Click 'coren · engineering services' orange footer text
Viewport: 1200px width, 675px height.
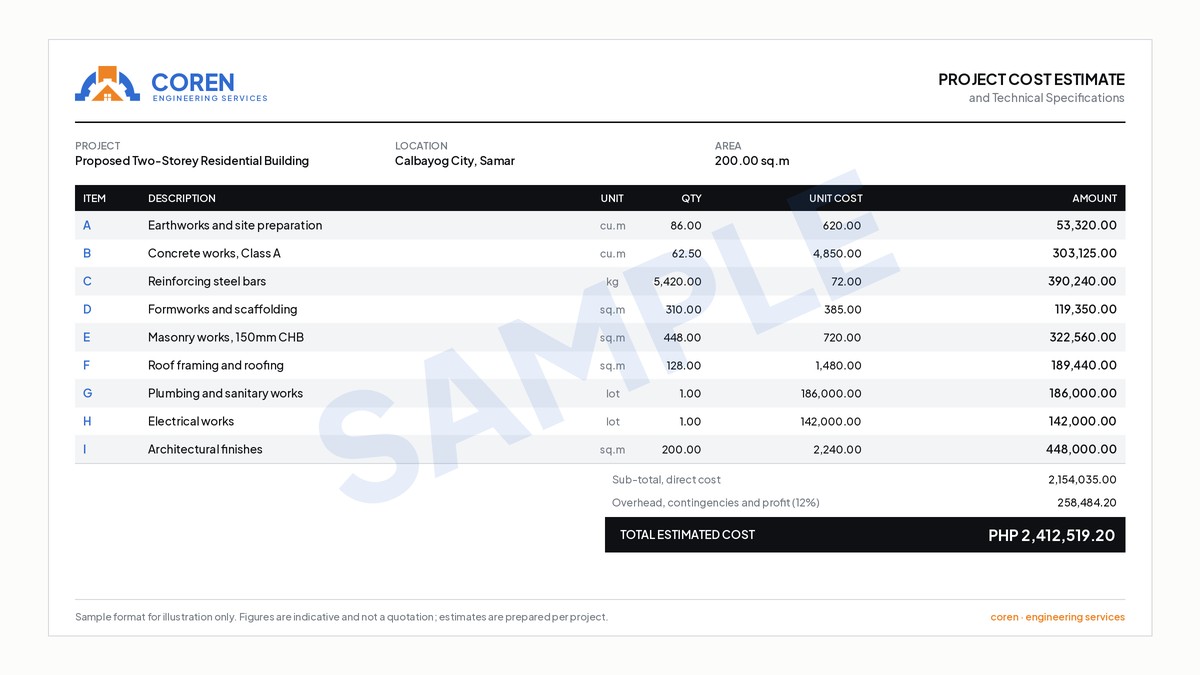(1057, 617)
